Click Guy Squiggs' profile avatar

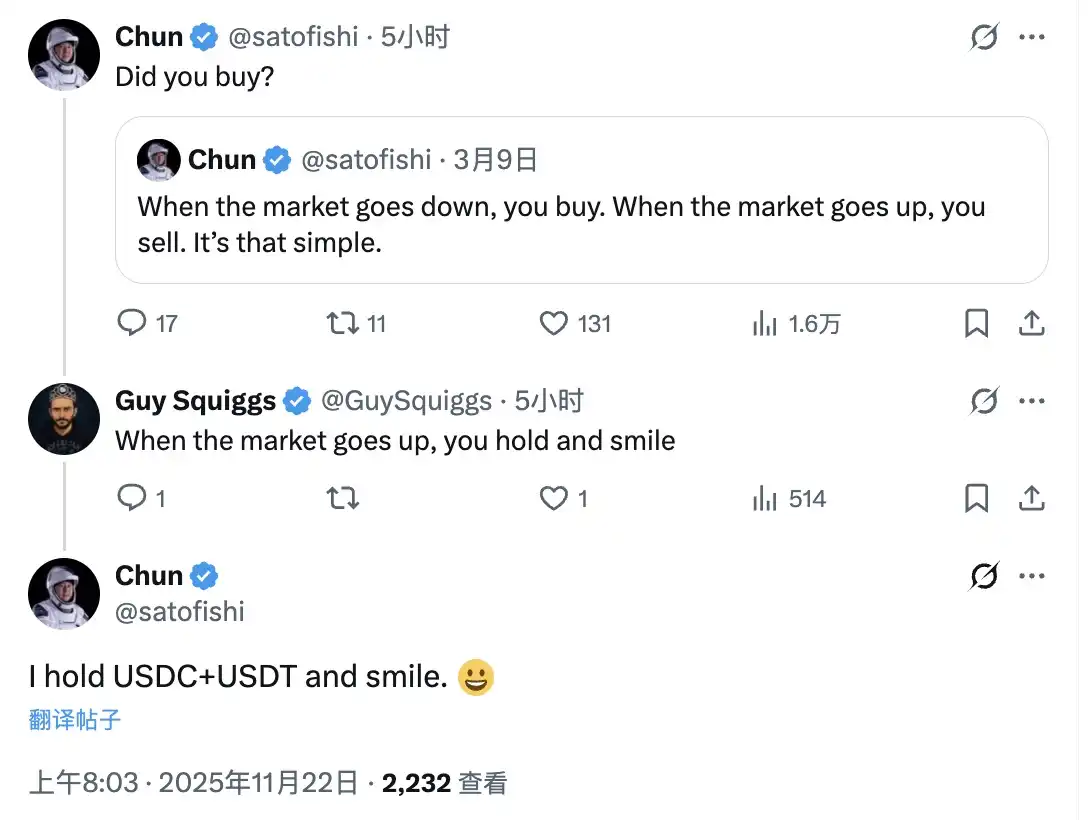[x=64, y=419]
